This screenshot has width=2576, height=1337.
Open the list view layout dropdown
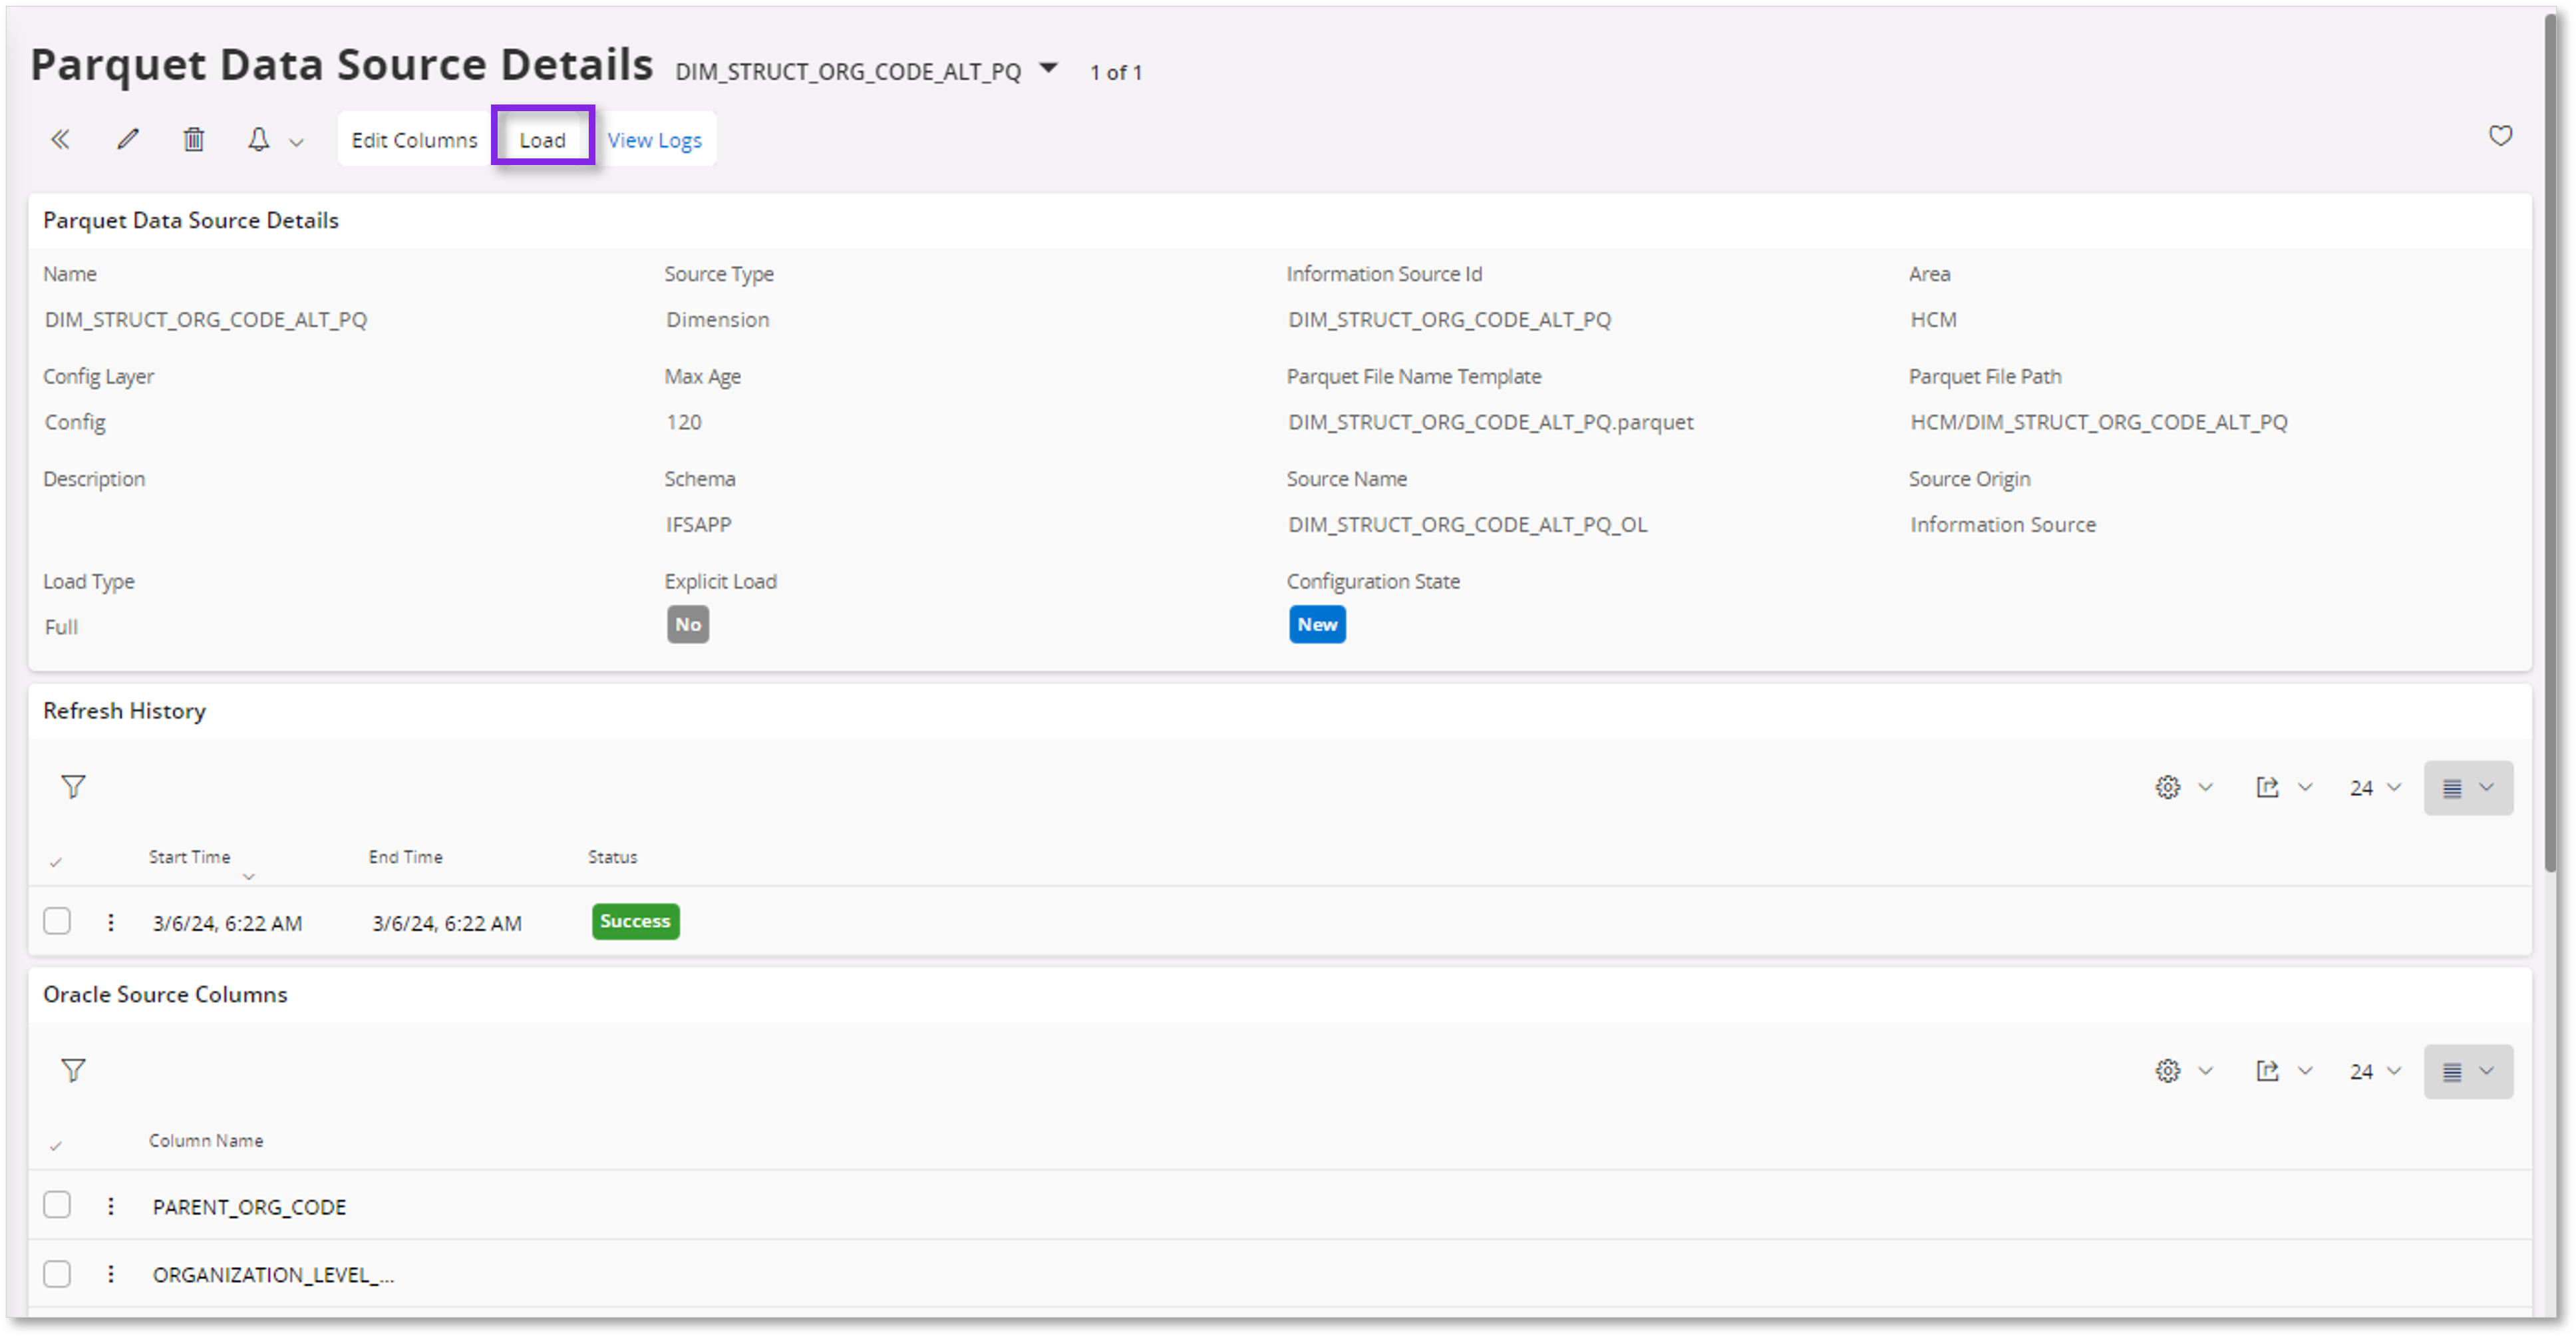(x=2468, y=787)
